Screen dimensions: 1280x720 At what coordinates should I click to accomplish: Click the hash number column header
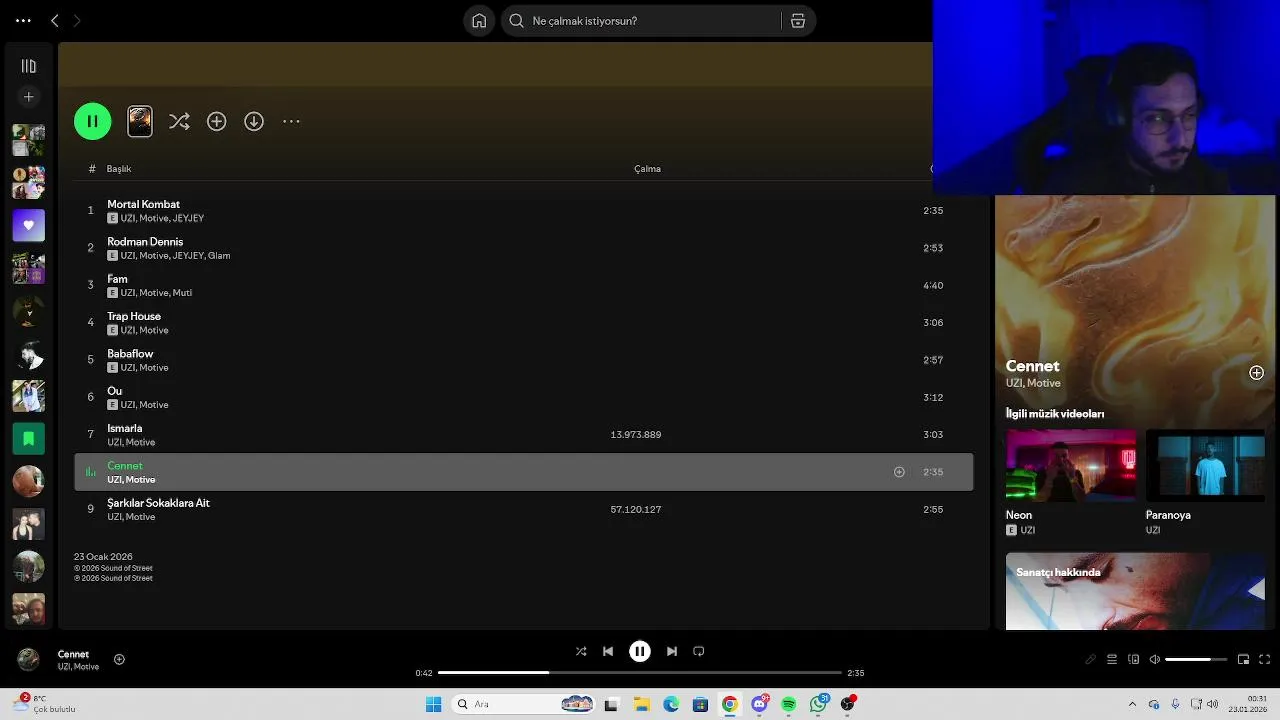pyautogui.click(x=91, y=169)
